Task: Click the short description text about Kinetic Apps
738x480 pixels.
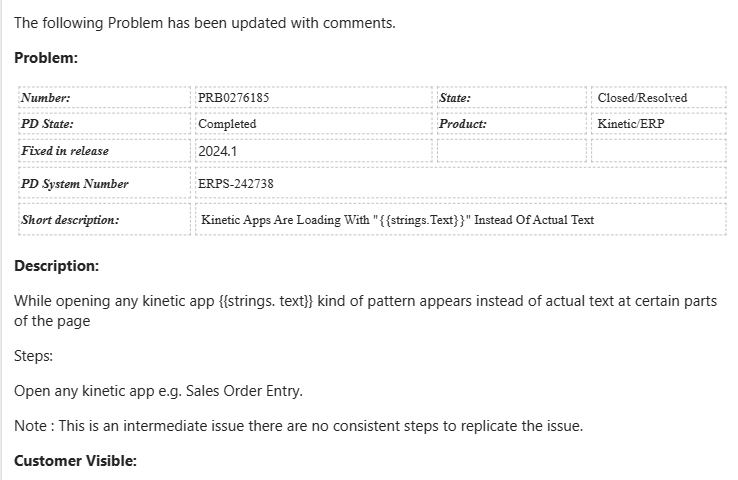Action: tap(397, 219)
